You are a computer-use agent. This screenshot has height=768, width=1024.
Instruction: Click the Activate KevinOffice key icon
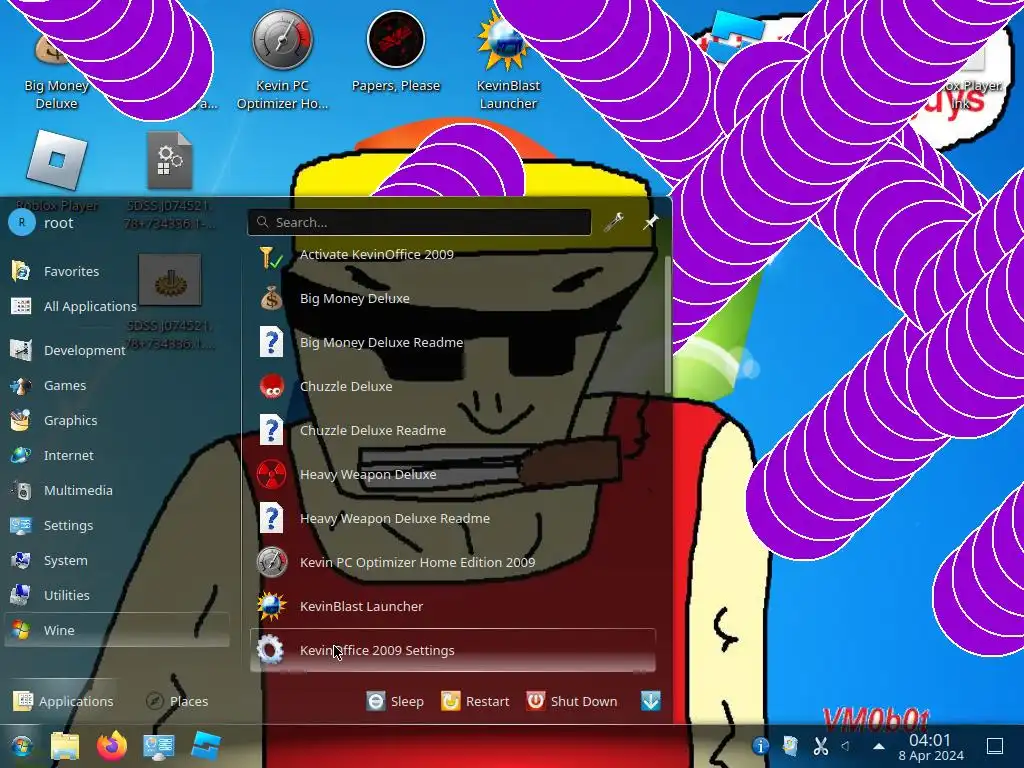click(x=270, y=257)
